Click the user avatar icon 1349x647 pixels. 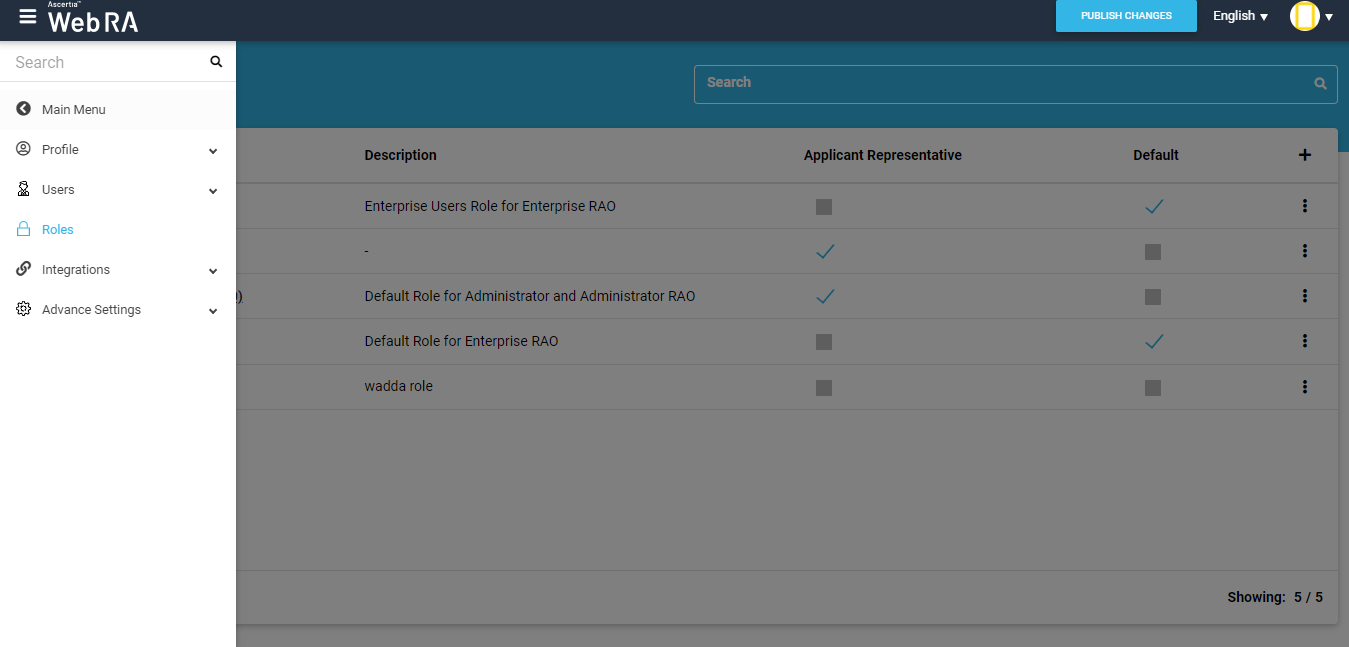click(1304, 16)
